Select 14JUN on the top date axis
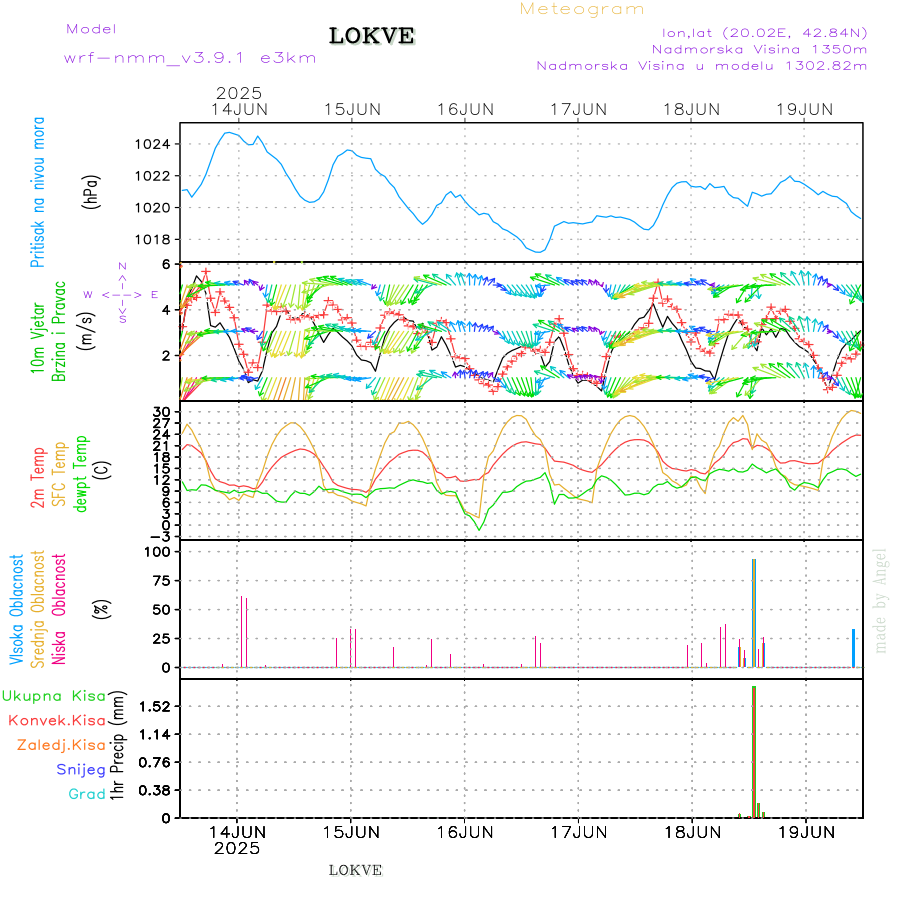Screen dimensions: 900x900 (x=238, y=108)
